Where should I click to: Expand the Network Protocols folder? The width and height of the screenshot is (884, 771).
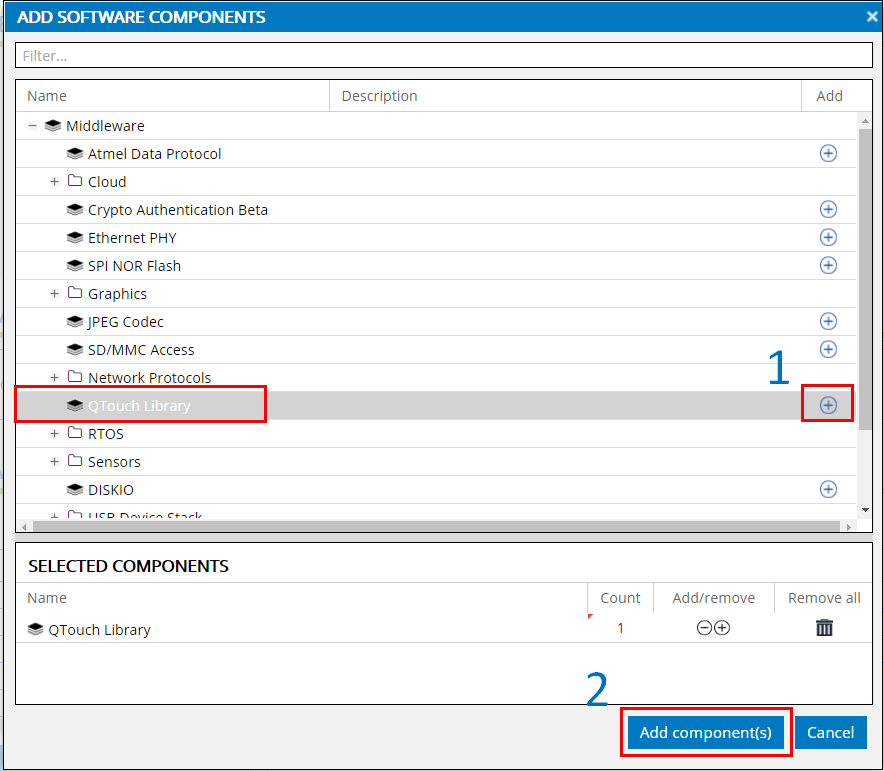(54, 377)
